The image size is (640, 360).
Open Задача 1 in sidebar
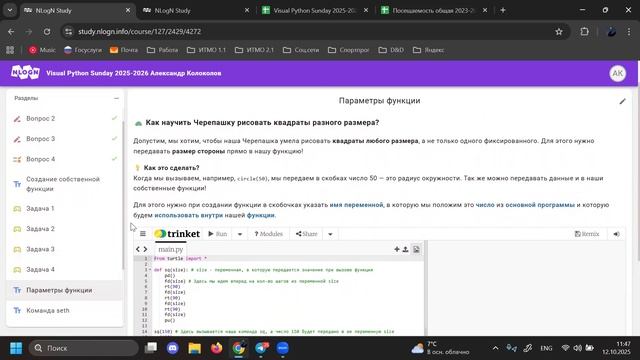(x=64, y=209)
